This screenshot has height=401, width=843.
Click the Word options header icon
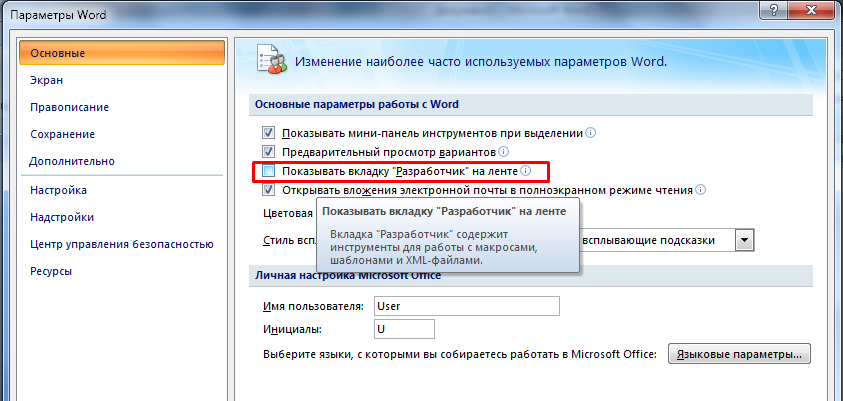click(x=273, y=61)
